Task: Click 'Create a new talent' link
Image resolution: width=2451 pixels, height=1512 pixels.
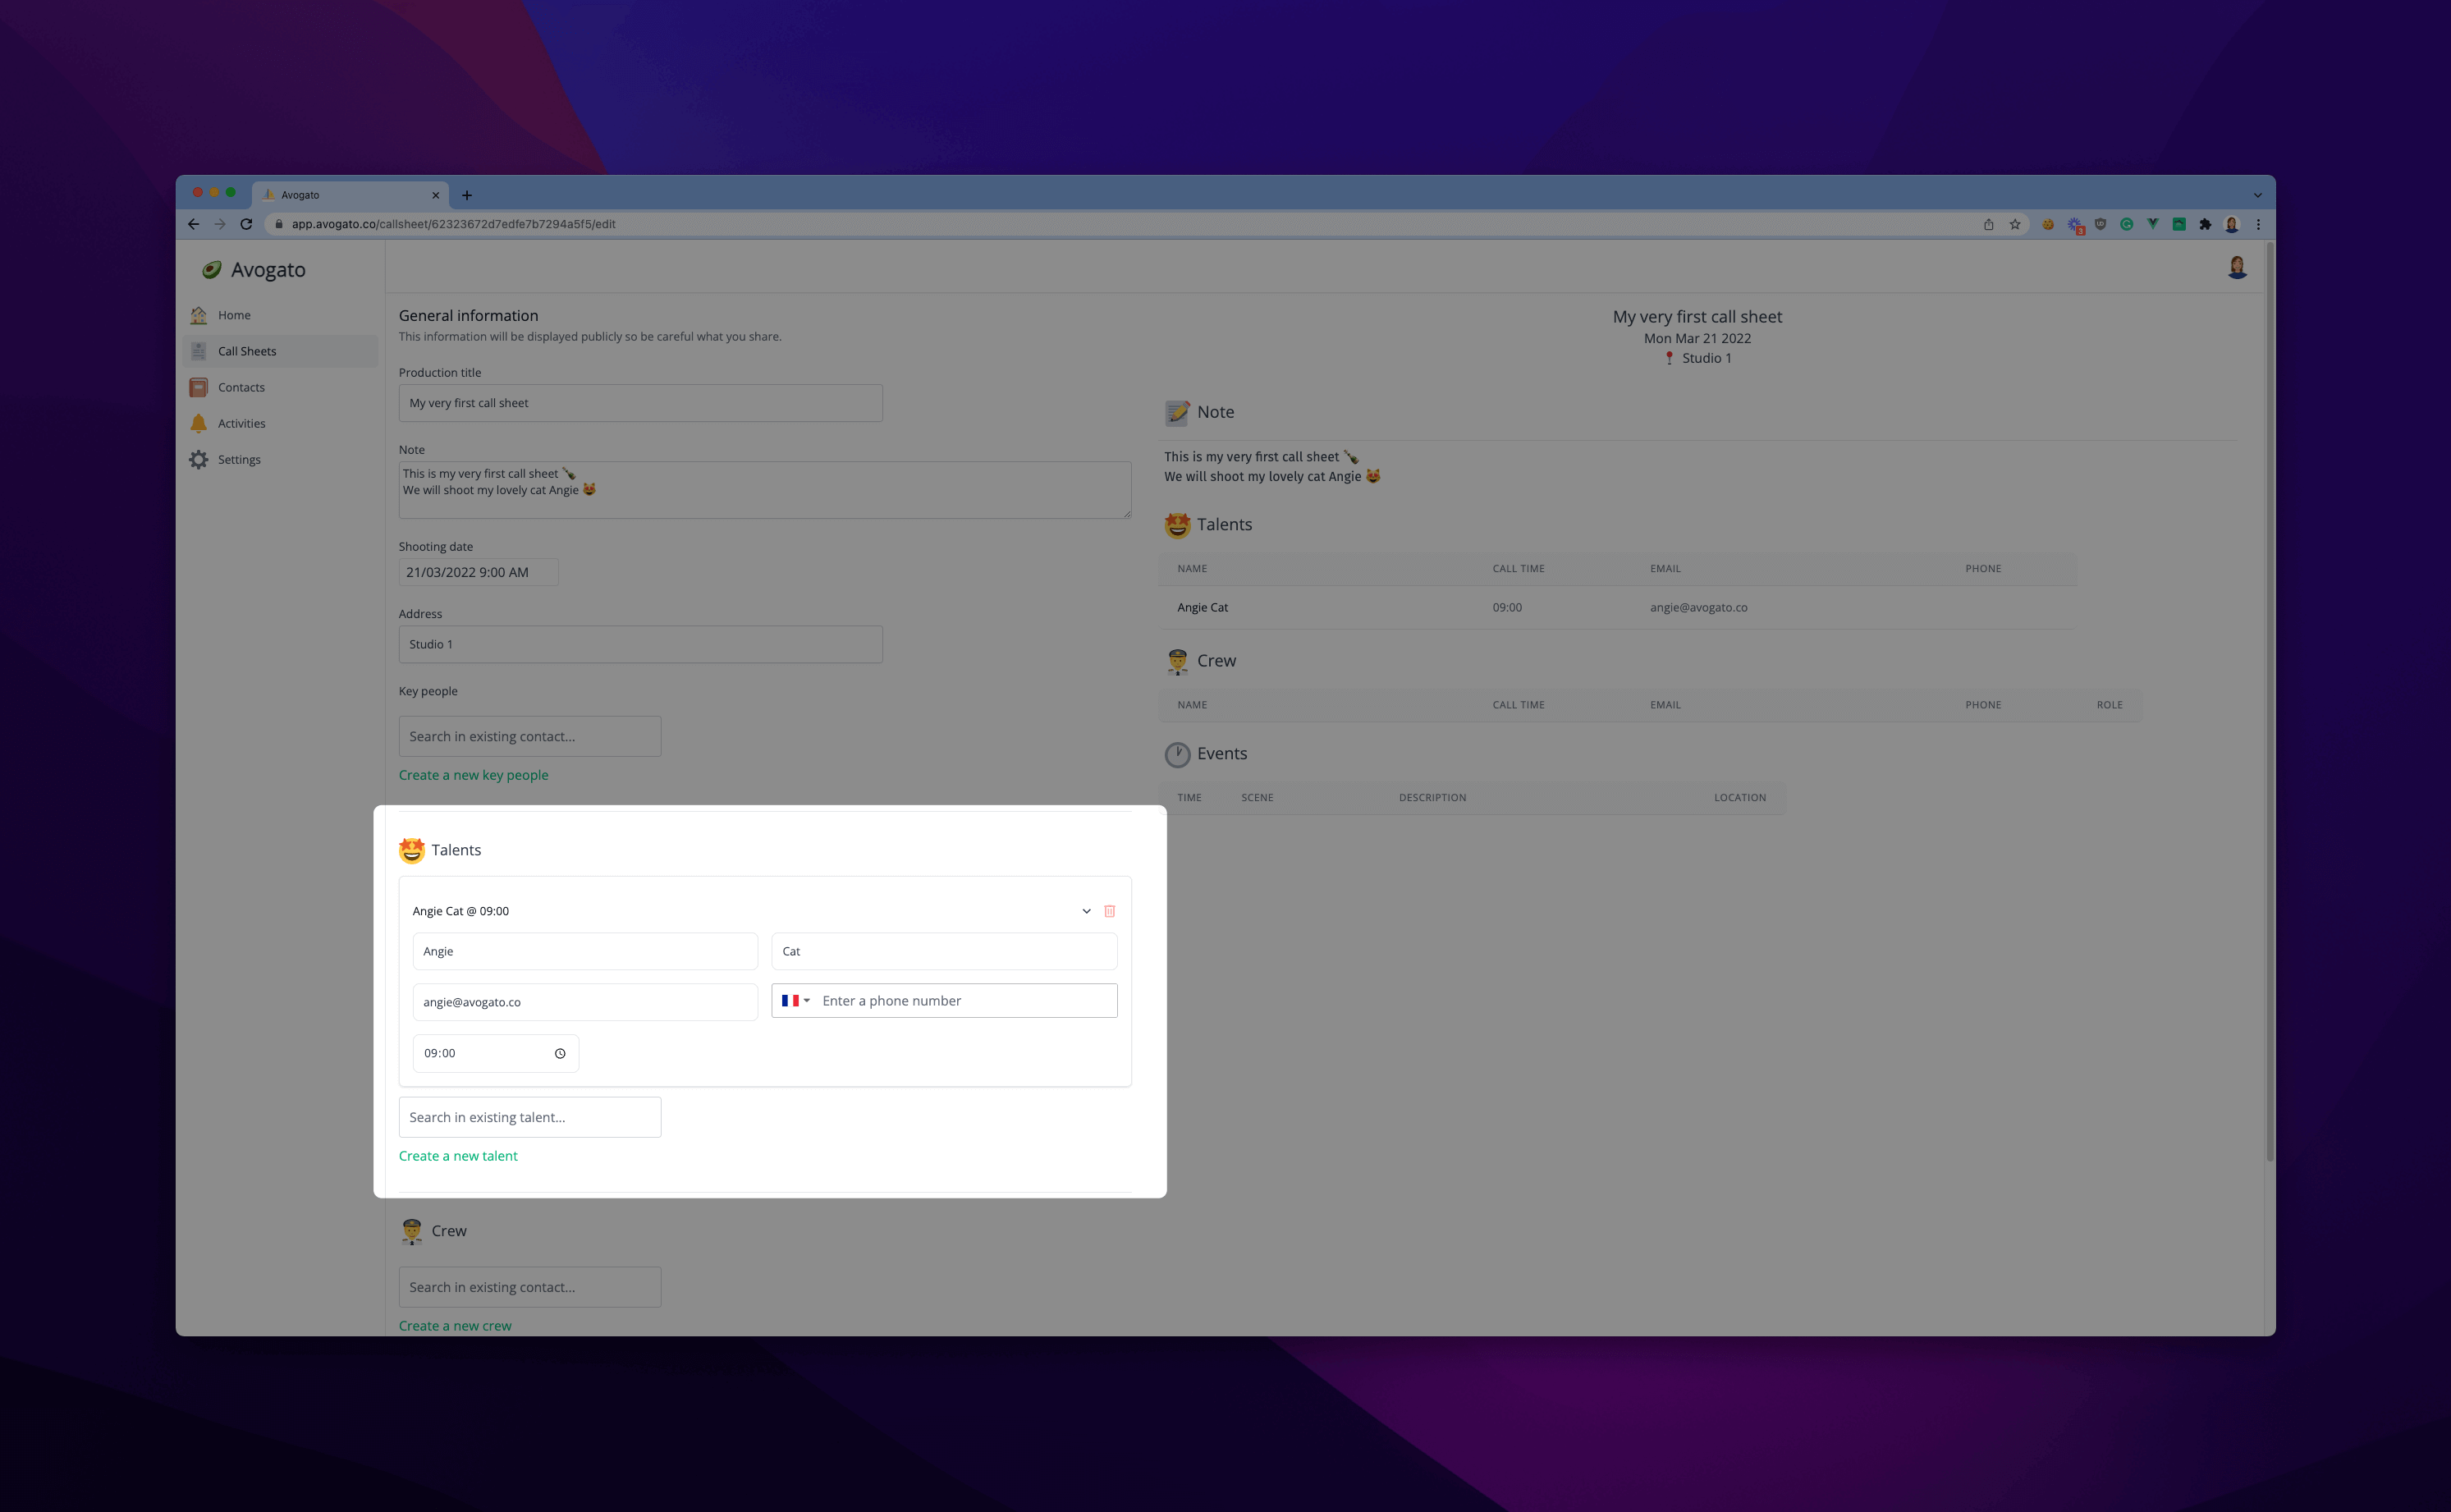Action: [x=458, y=1156]
